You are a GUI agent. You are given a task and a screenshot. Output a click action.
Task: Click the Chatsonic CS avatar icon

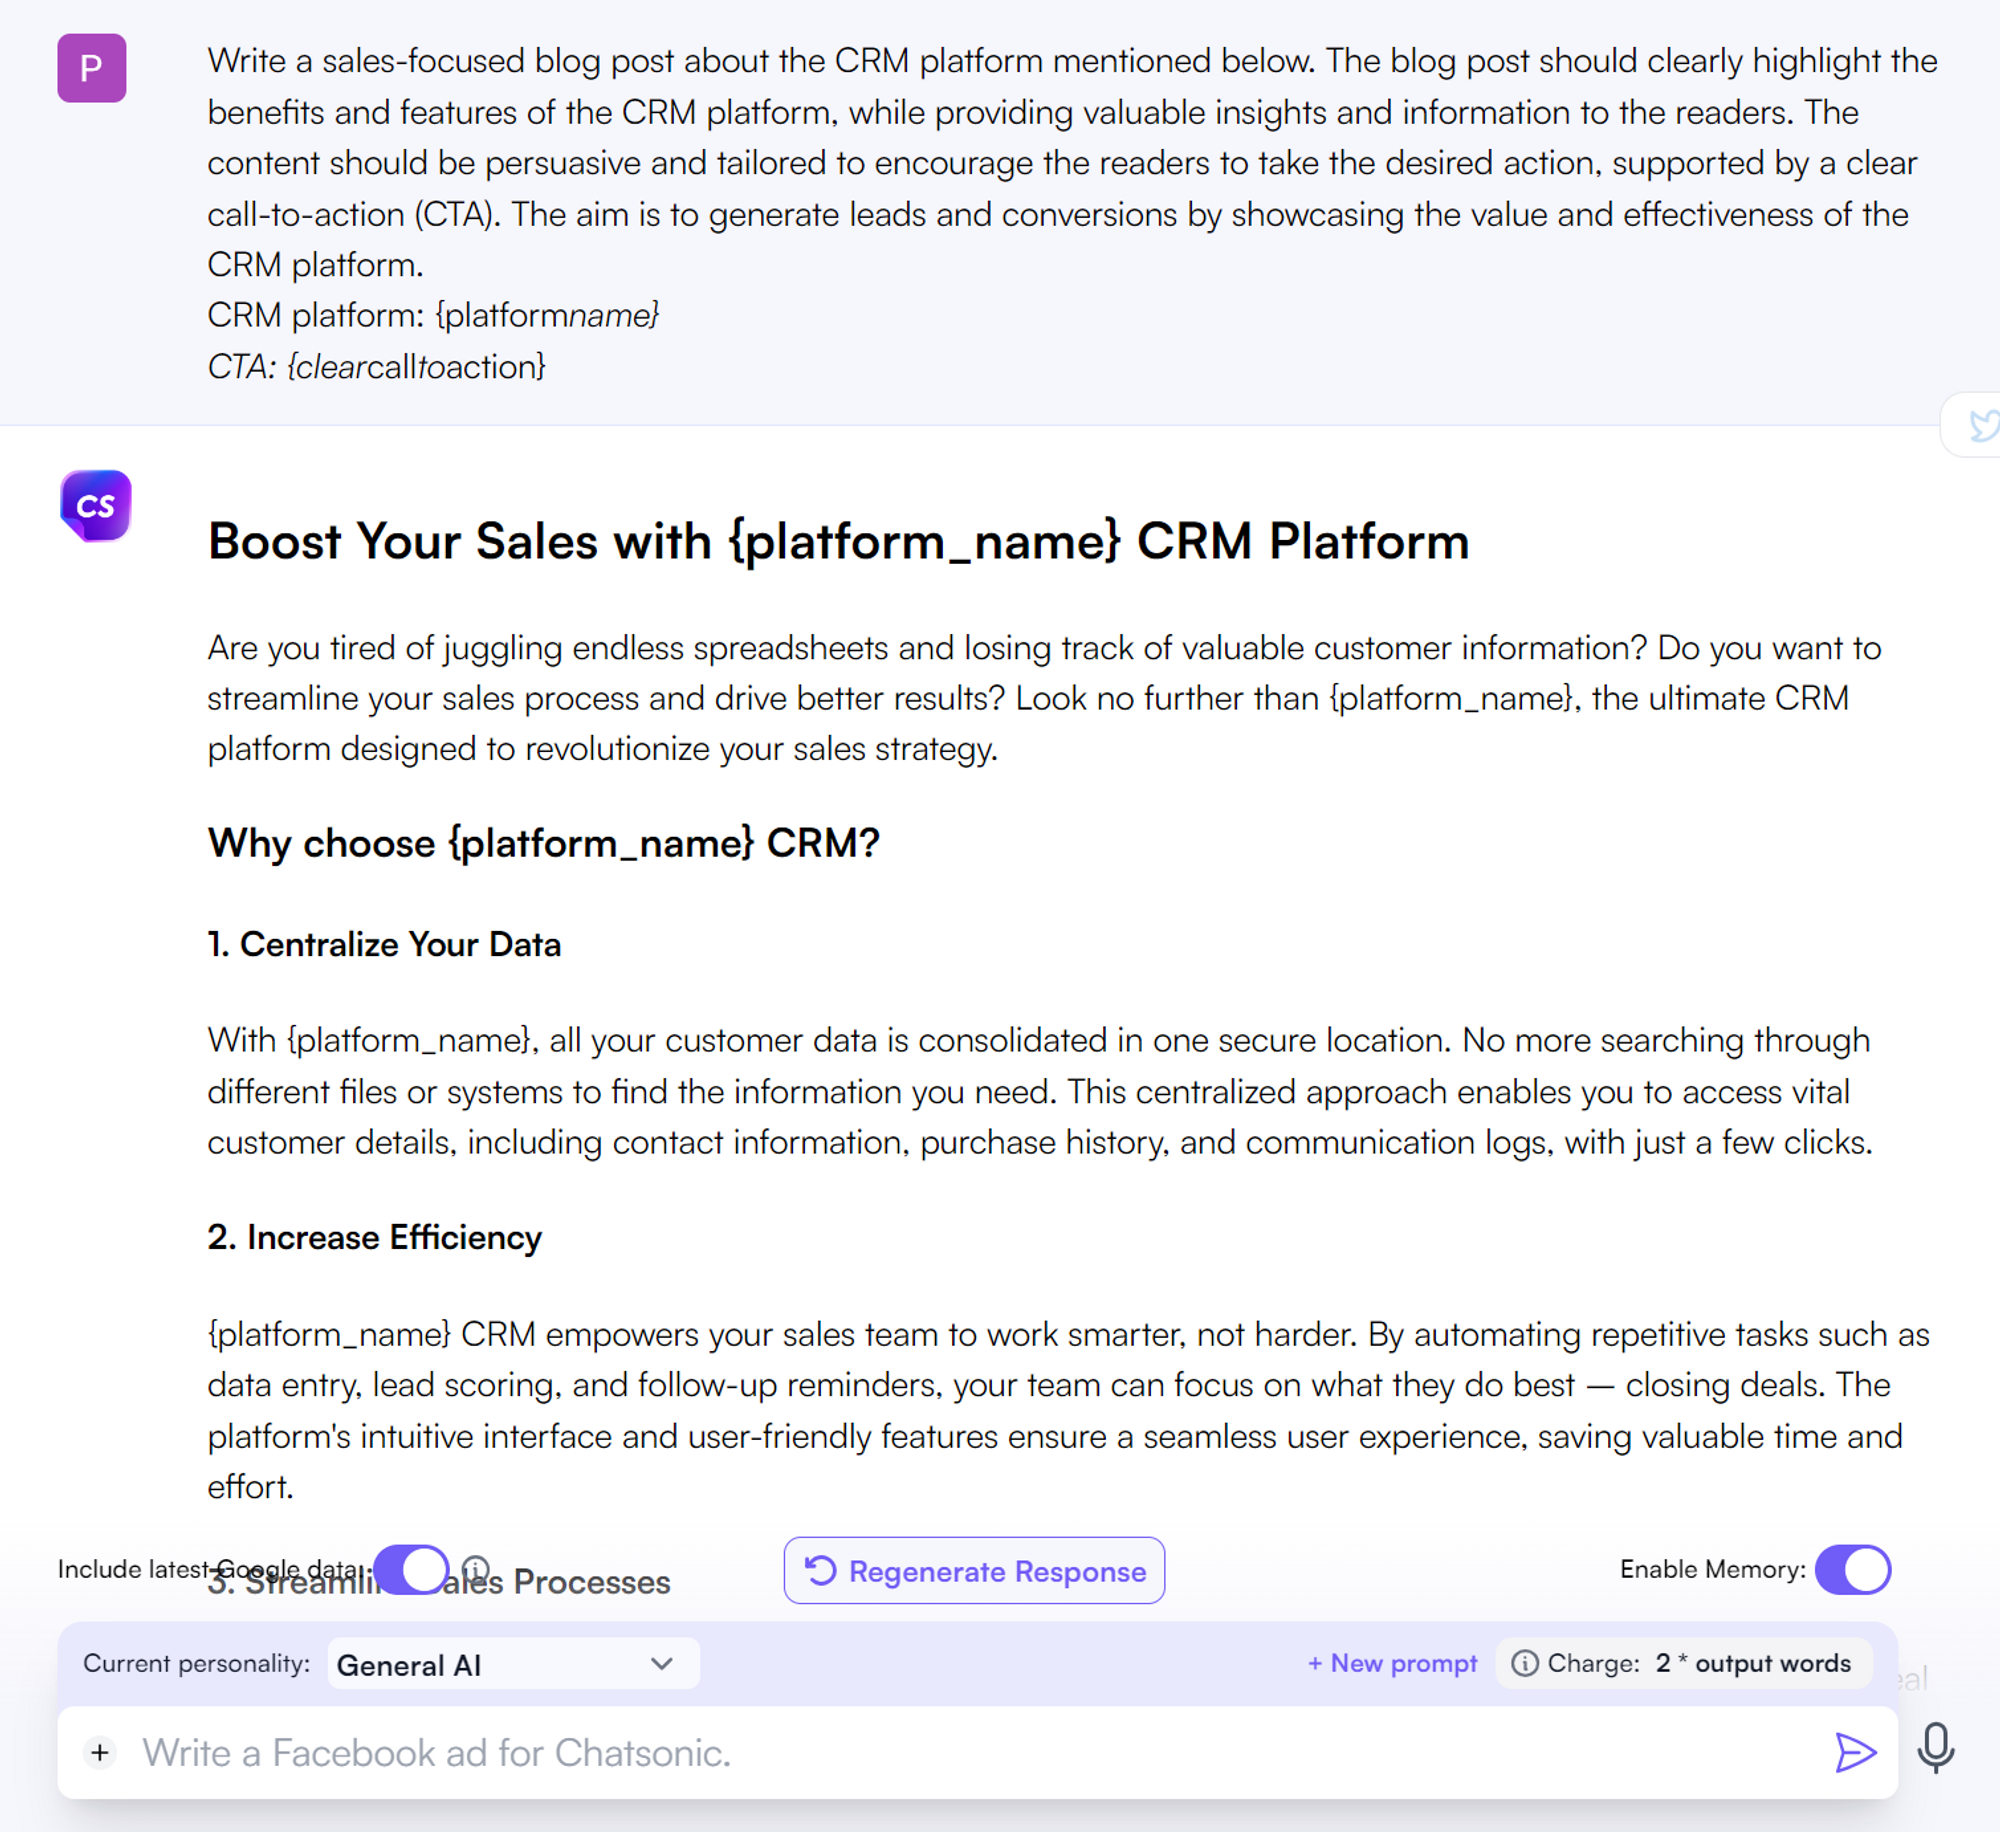pos(95,506)
